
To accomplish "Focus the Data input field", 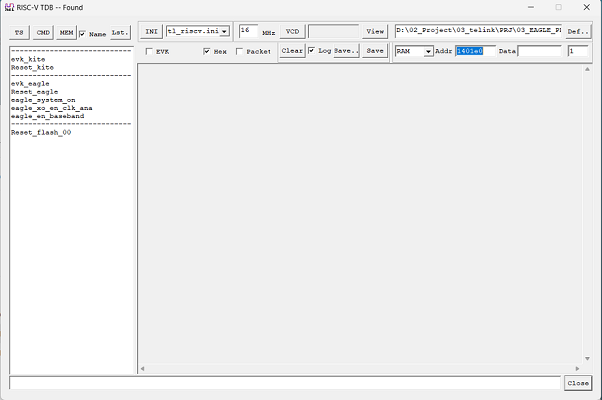I will click(540, 51).
